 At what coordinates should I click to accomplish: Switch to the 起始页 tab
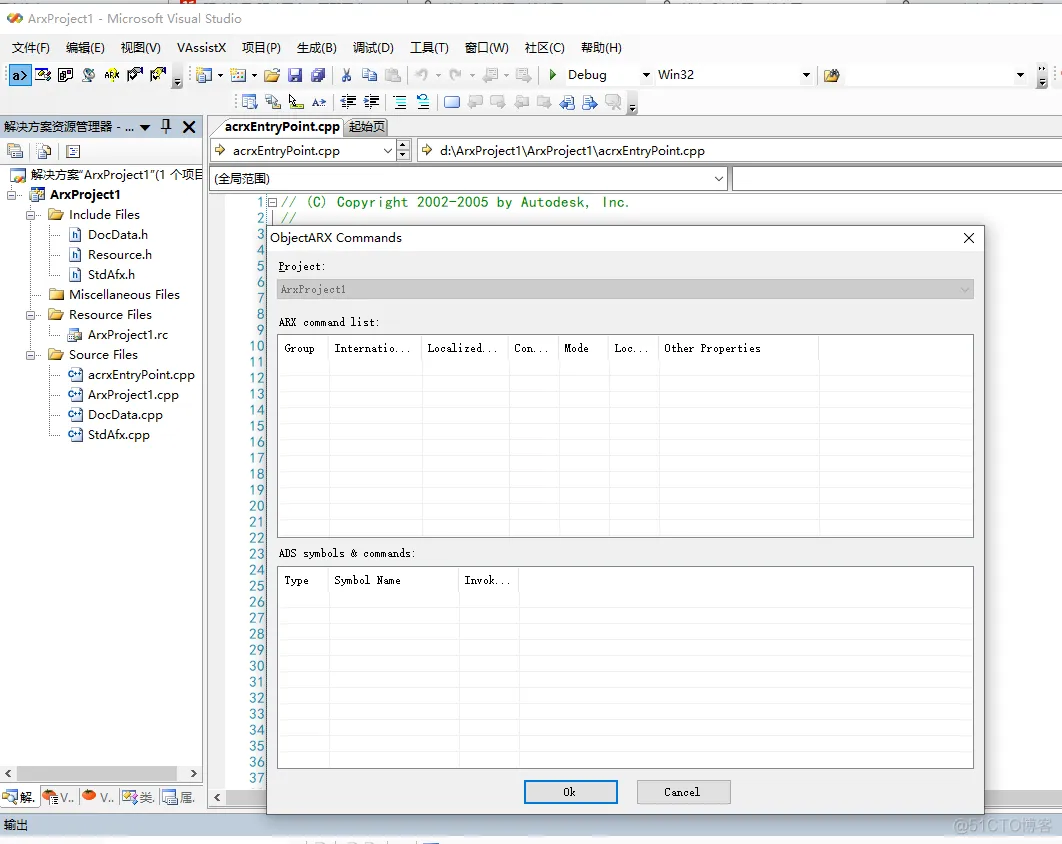[367, 127]
